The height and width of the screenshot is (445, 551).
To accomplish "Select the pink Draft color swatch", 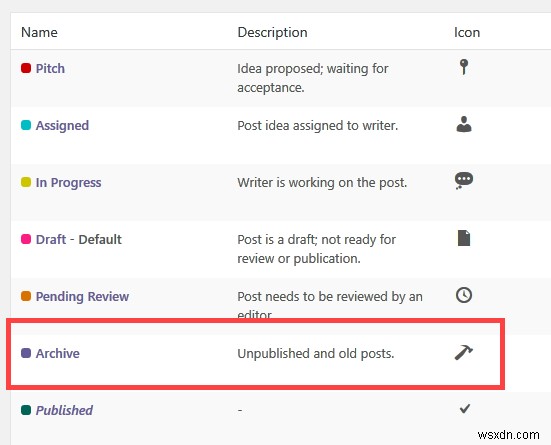I will click(x=26, y=239).
